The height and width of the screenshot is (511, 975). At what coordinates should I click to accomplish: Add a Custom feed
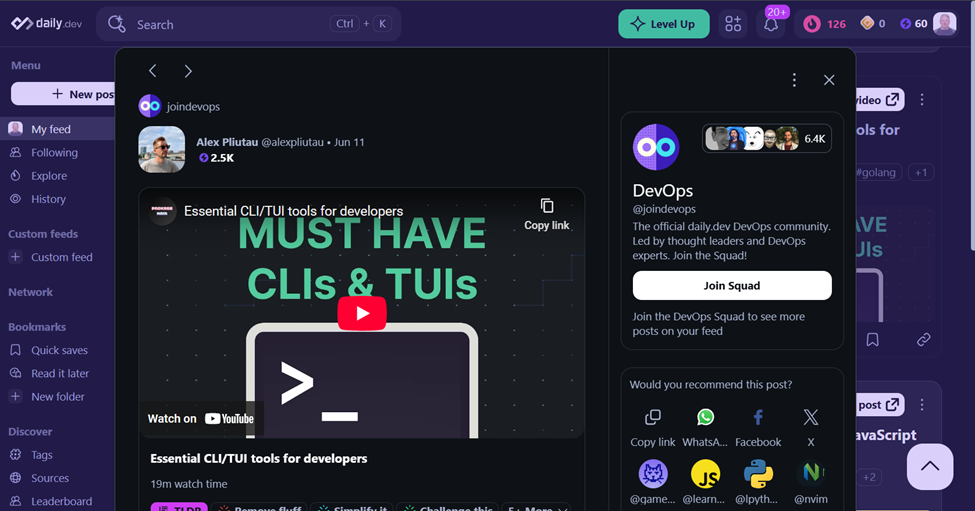(x=58, y=257)
